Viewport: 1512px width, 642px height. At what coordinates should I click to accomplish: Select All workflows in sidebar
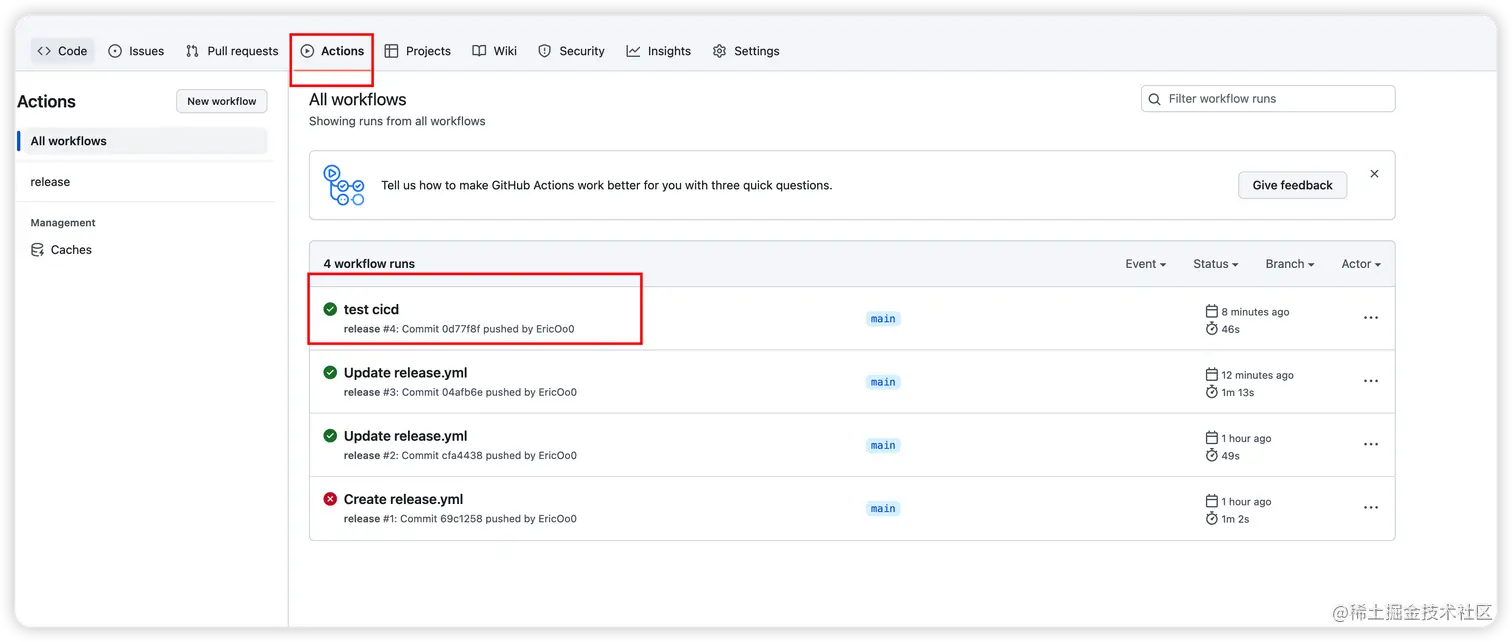[x=142, y=141]
